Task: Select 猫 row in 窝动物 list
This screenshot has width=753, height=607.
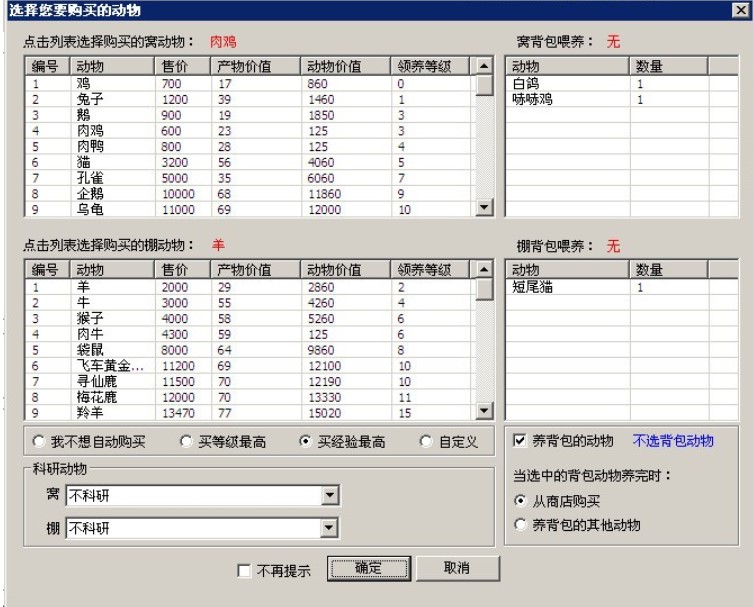Action: tap(250, 162)
